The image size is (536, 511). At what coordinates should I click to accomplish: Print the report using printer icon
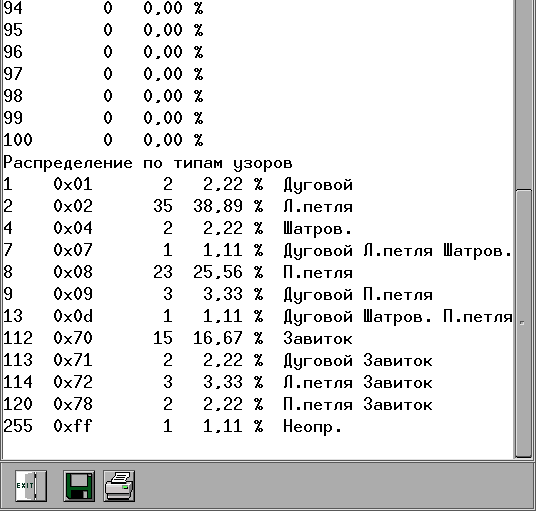pyautogui.click(x=119, y=486)
